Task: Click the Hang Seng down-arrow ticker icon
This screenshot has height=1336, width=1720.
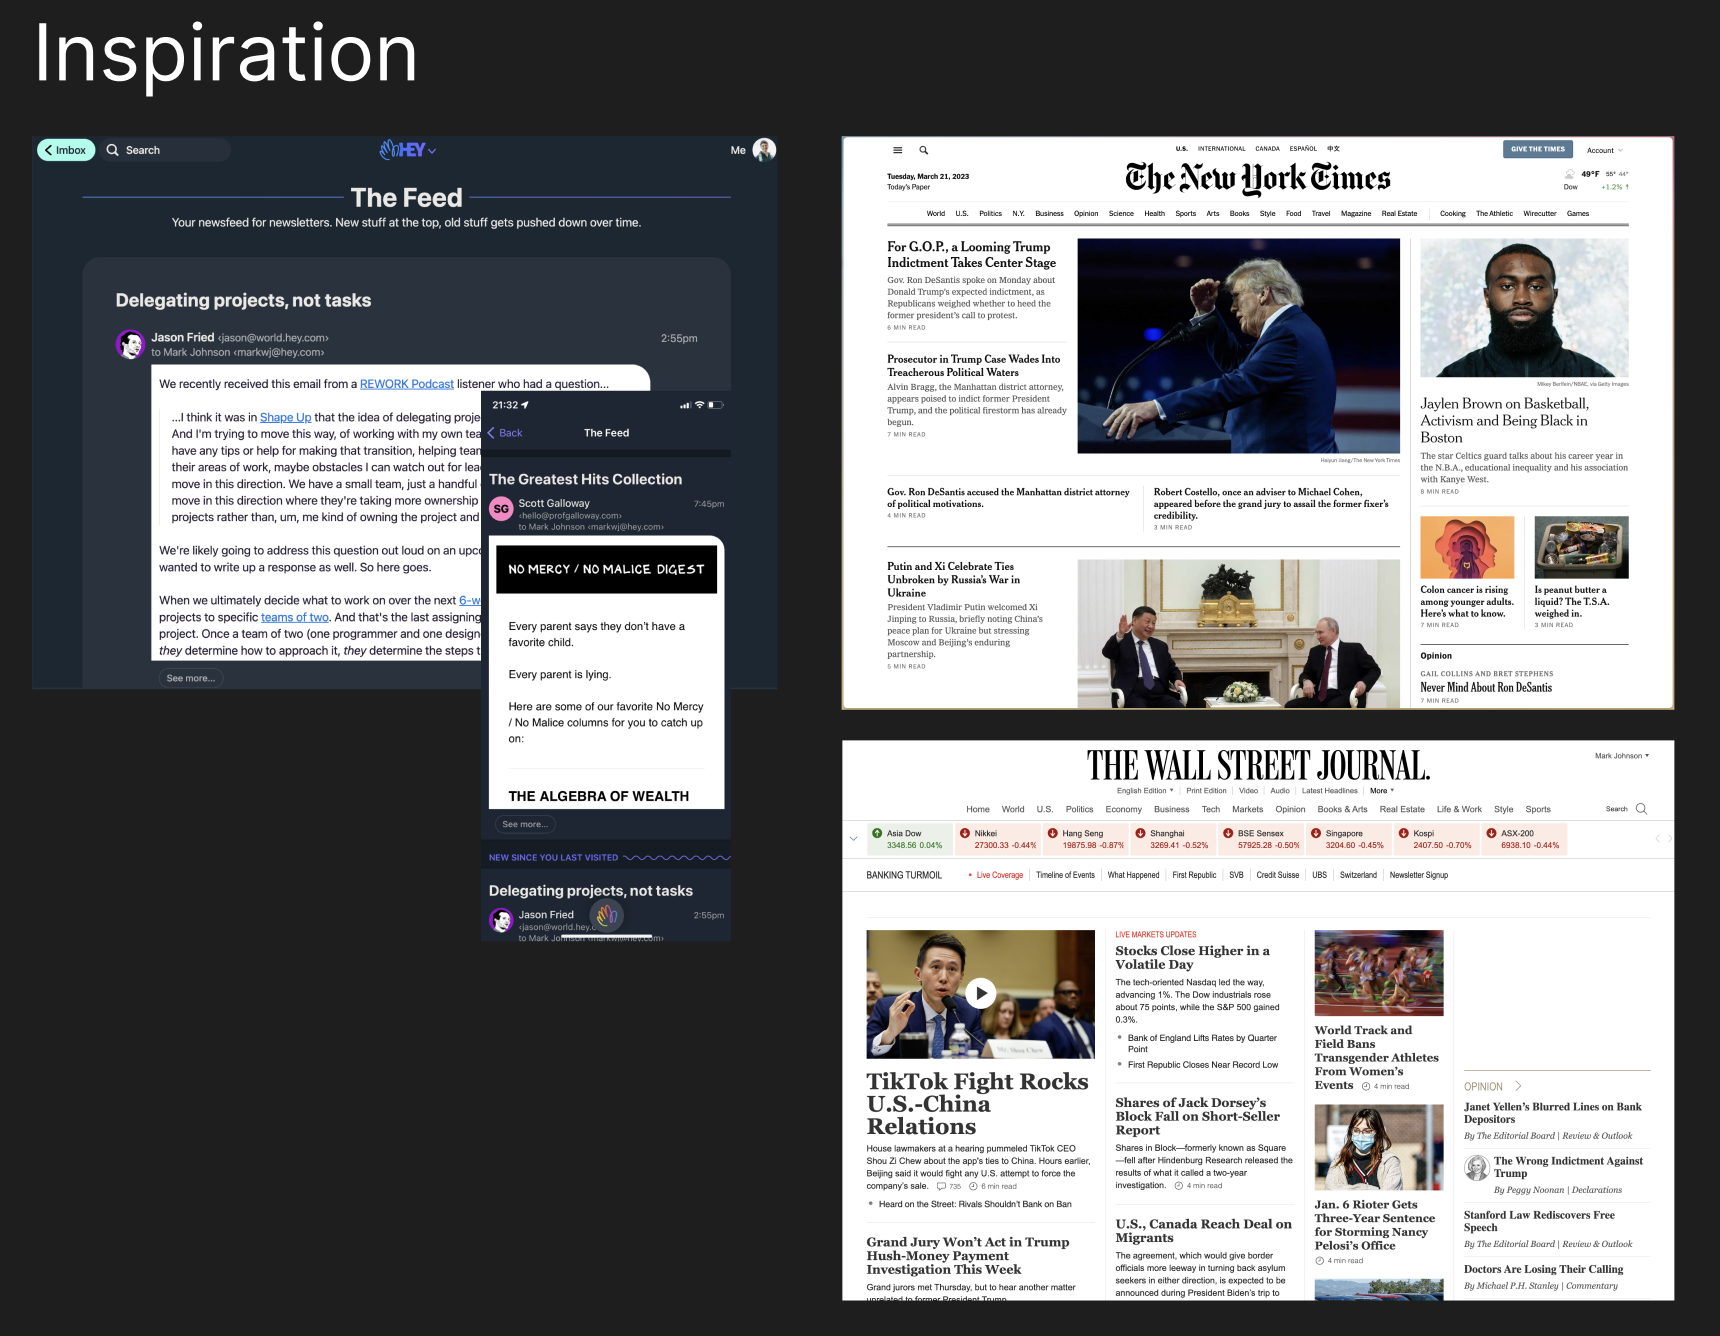Action: coord(1052,833)
